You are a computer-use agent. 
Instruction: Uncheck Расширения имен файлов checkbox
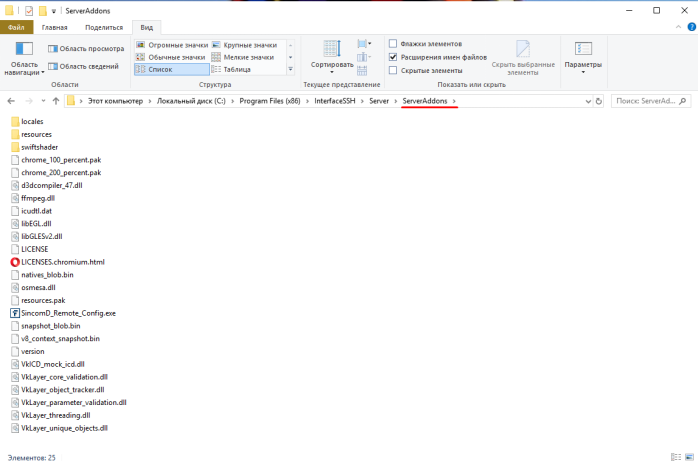click(x=394, y=57)
